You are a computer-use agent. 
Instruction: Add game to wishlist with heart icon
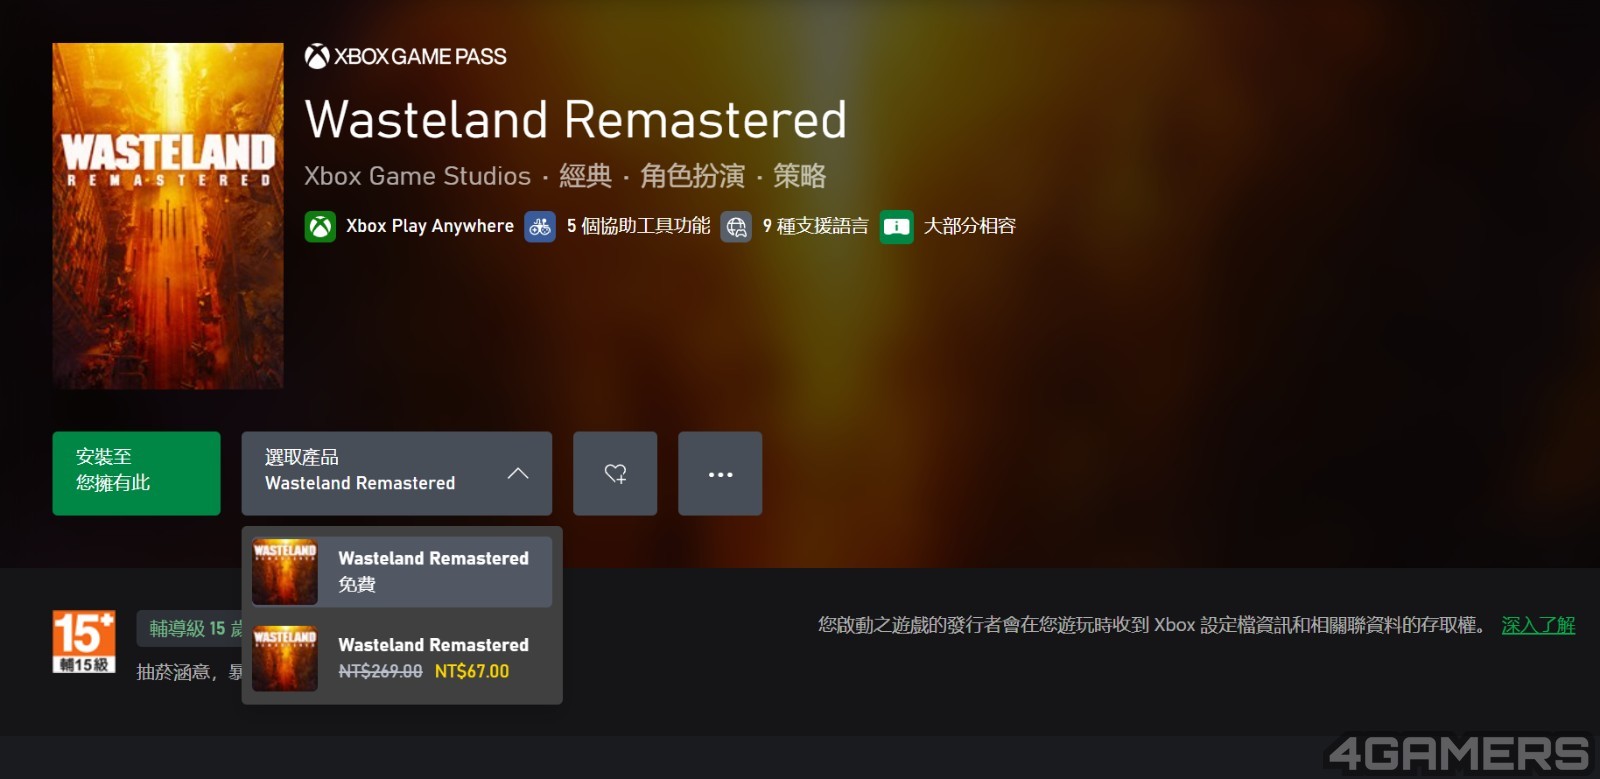(x=615, y=474)
